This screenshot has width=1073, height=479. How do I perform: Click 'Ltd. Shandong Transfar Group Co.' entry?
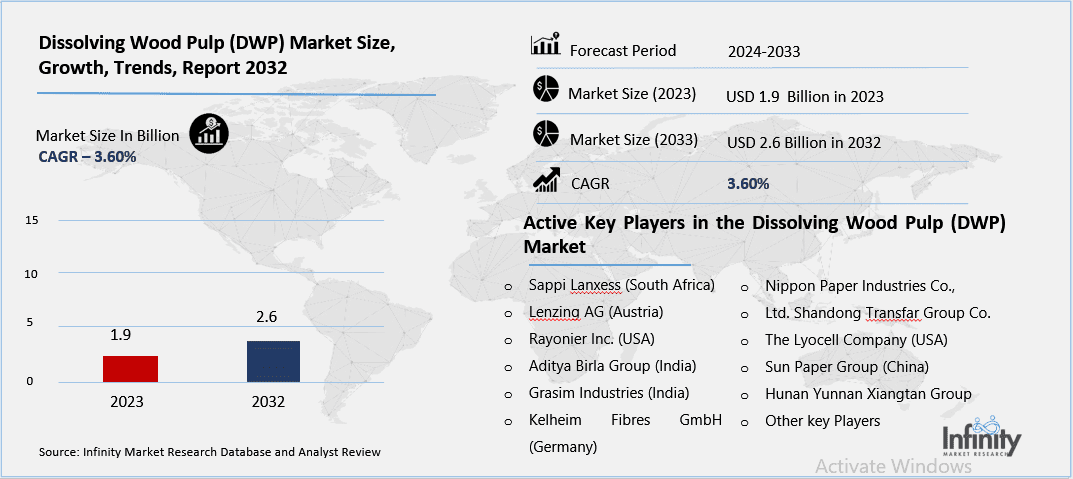[x=878, y=313]
